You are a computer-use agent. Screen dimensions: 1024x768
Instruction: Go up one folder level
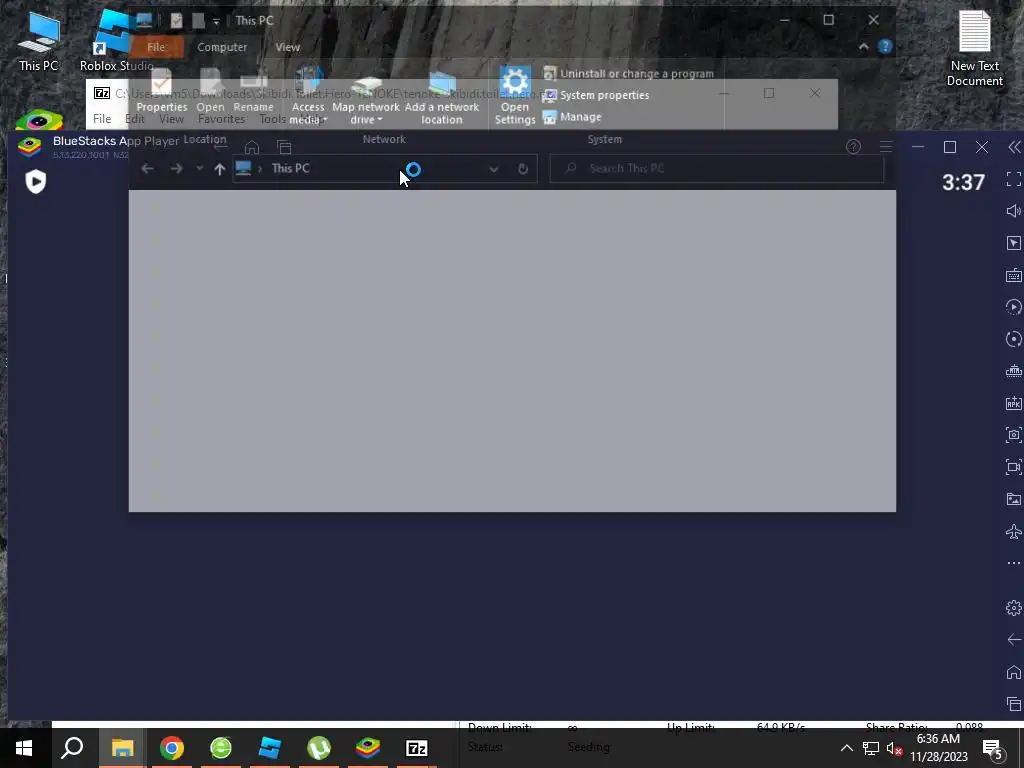(219, 169)
